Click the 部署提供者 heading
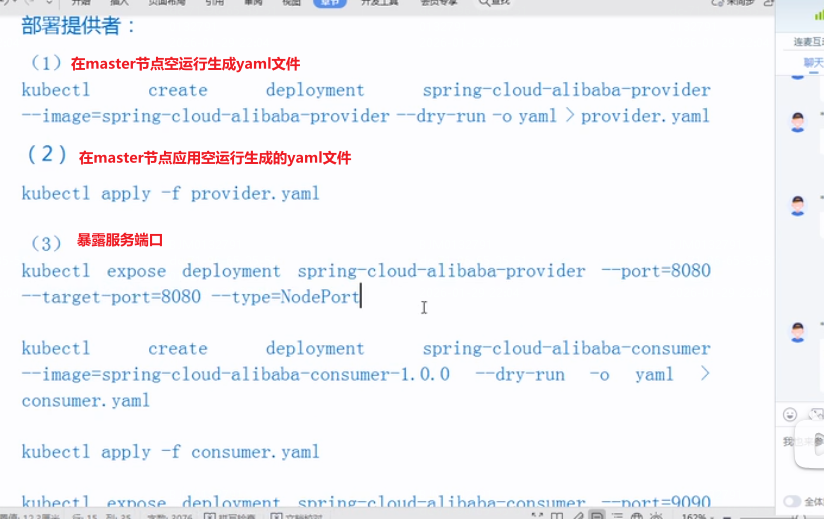This screenshot has width=824, height=519. [78, 26]
